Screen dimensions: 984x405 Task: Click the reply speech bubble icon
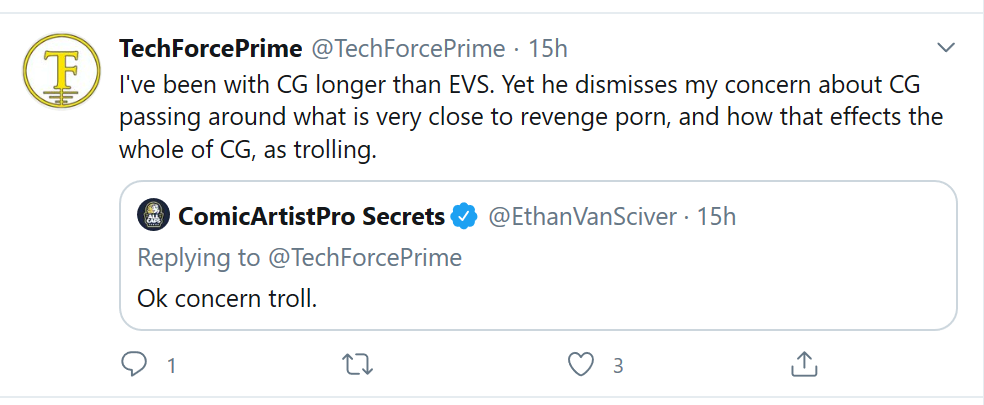click(x=133, y=364)
